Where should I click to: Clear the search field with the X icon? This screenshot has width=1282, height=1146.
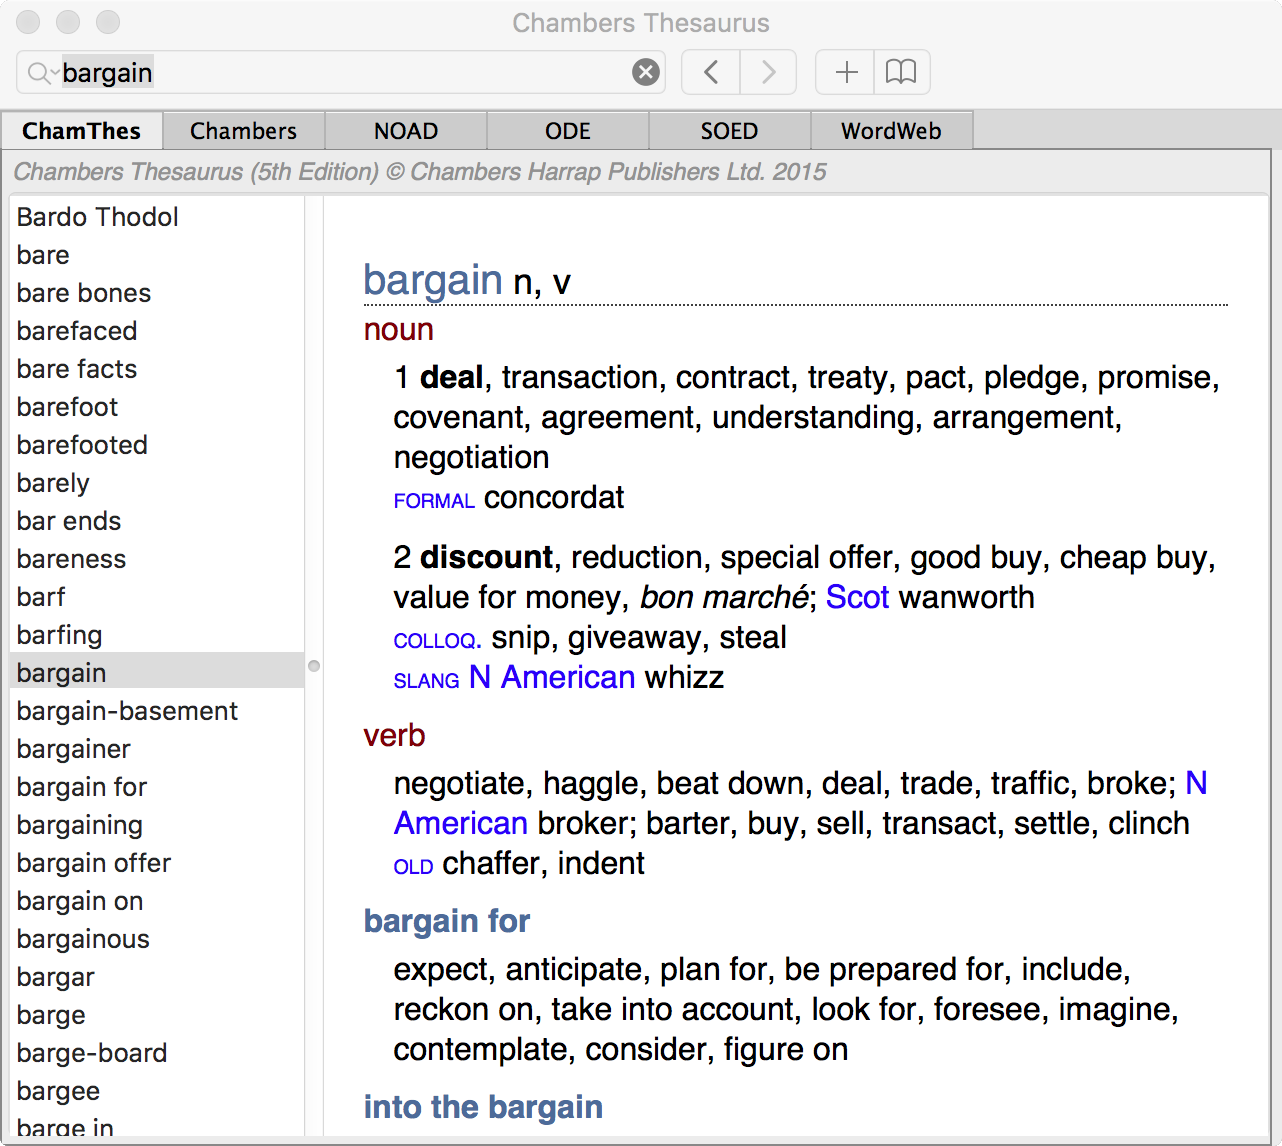point(646,72)
